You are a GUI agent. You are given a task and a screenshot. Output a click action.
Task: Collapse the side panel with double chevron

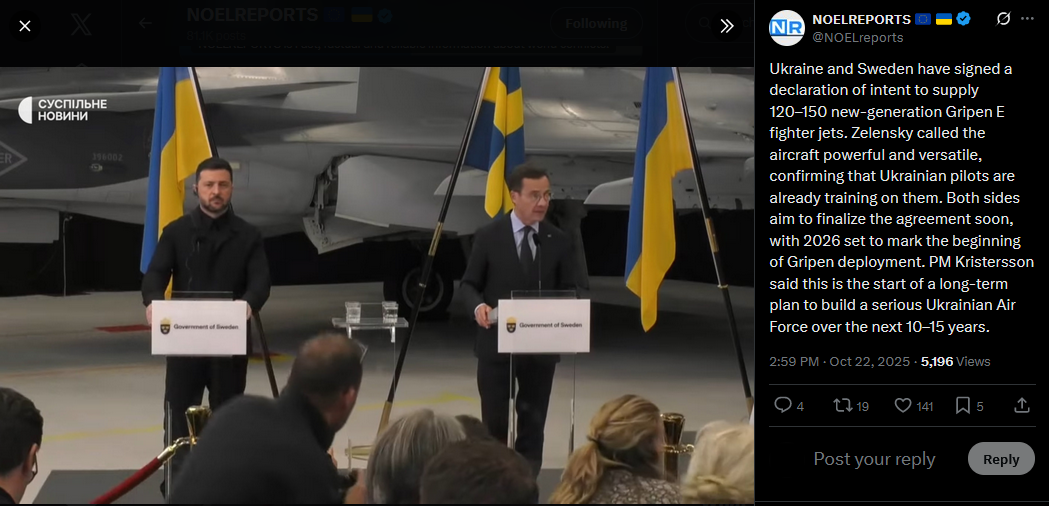(x=727, y=26)
